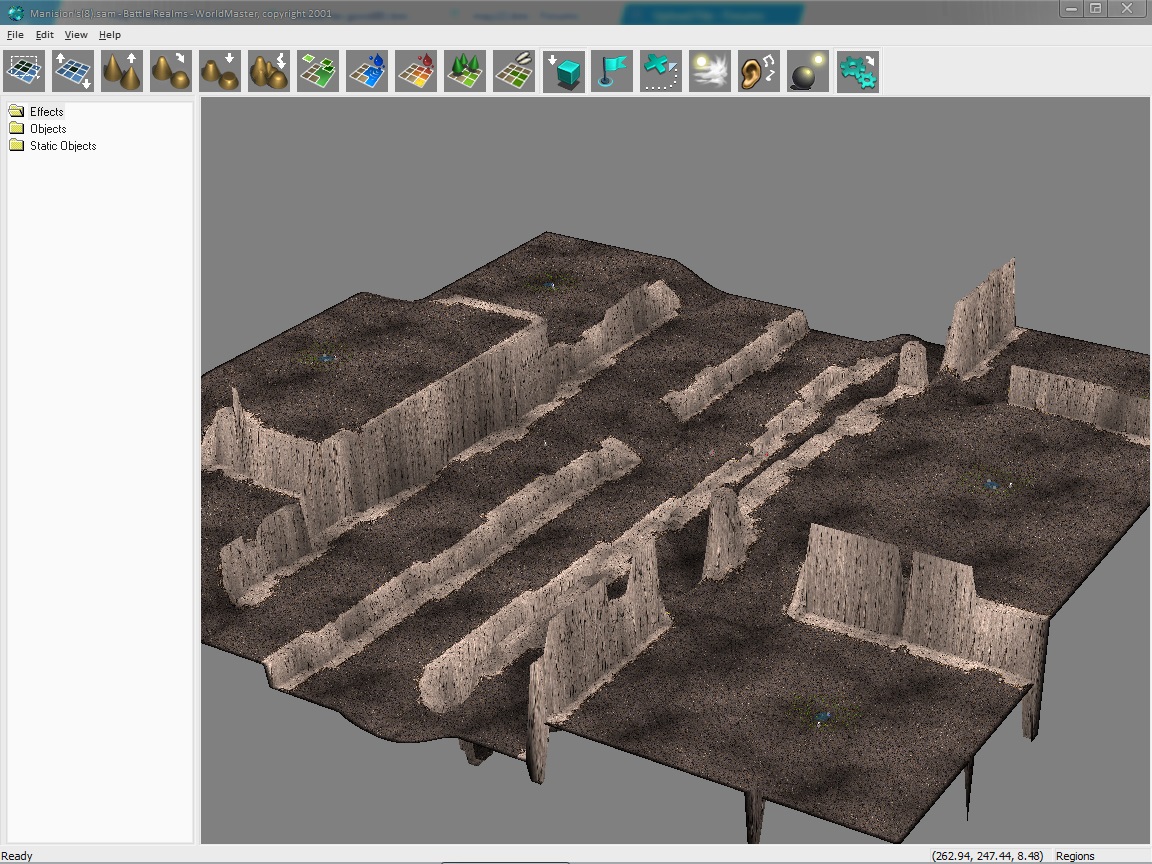Select the black sphere lighting tool
Image resolution: width=1152 pixels, height=864 pixels.
point(808,72)
